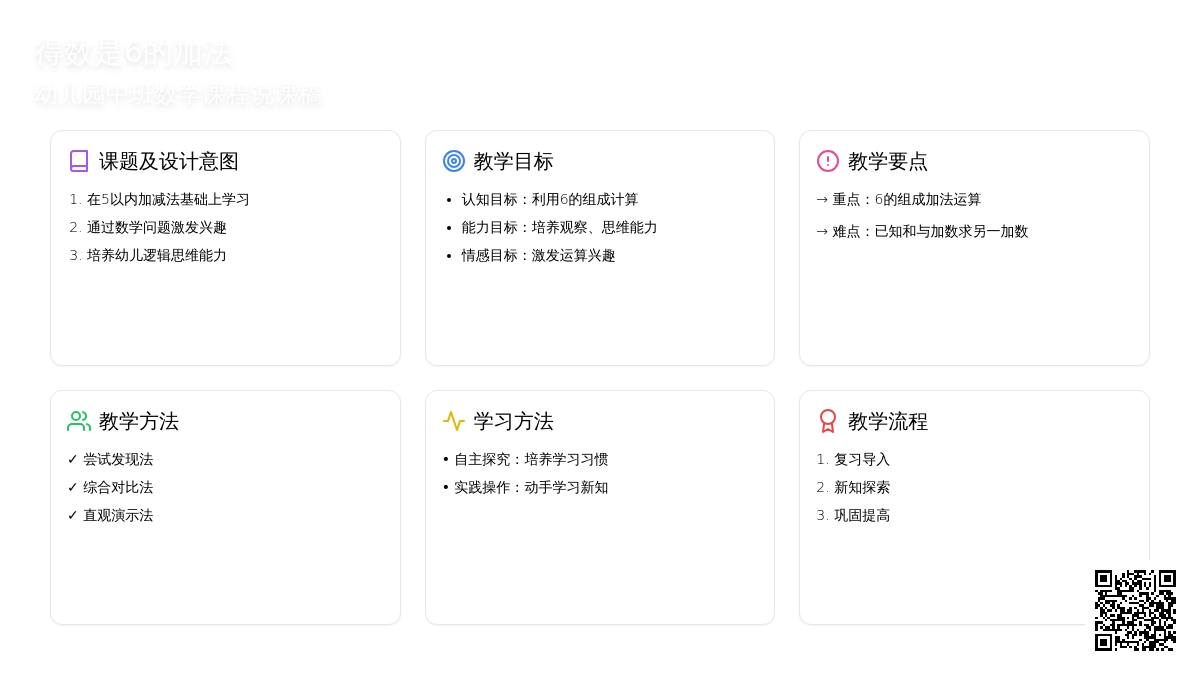Image resolution: width=1200 pixels, height=675 pixels.
Task: Click the 教学流程 heading text
Action: tap(888, 421)
